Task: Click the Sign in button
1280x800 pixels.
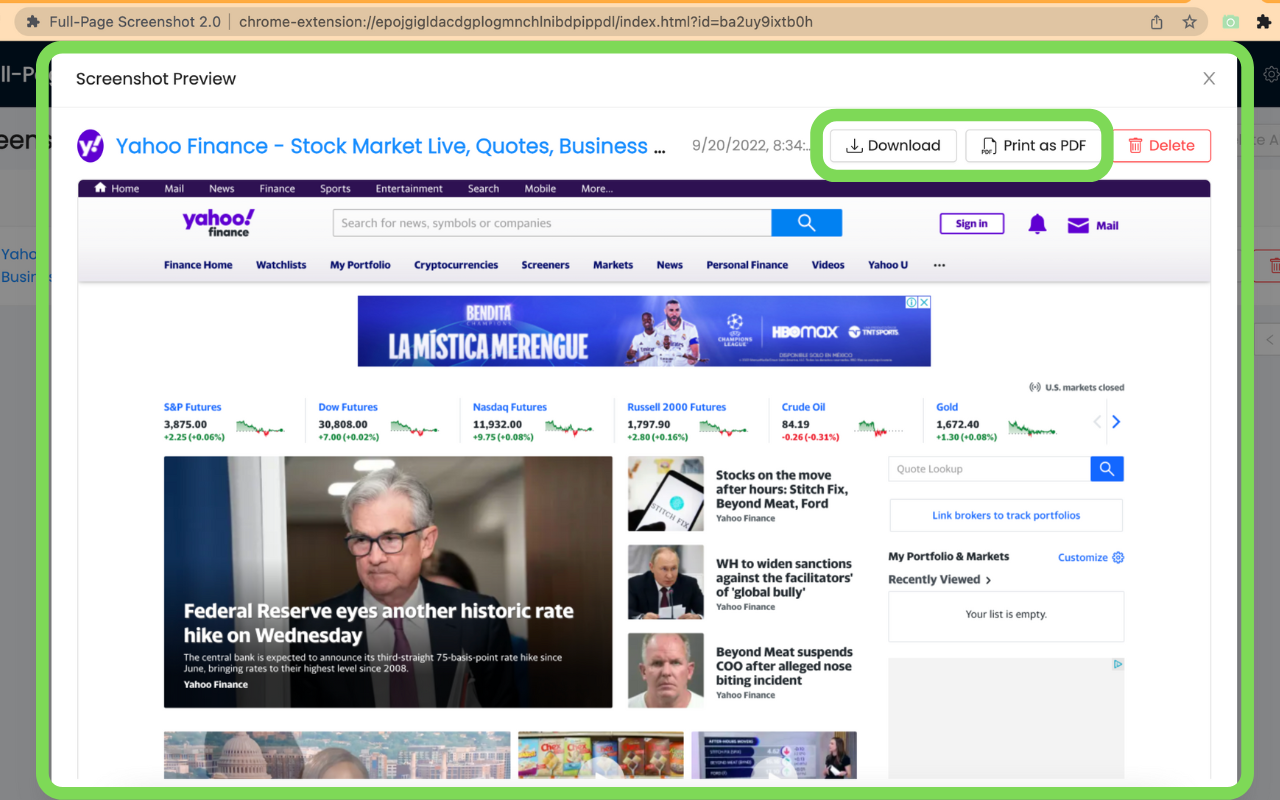Action: (971, 224)
